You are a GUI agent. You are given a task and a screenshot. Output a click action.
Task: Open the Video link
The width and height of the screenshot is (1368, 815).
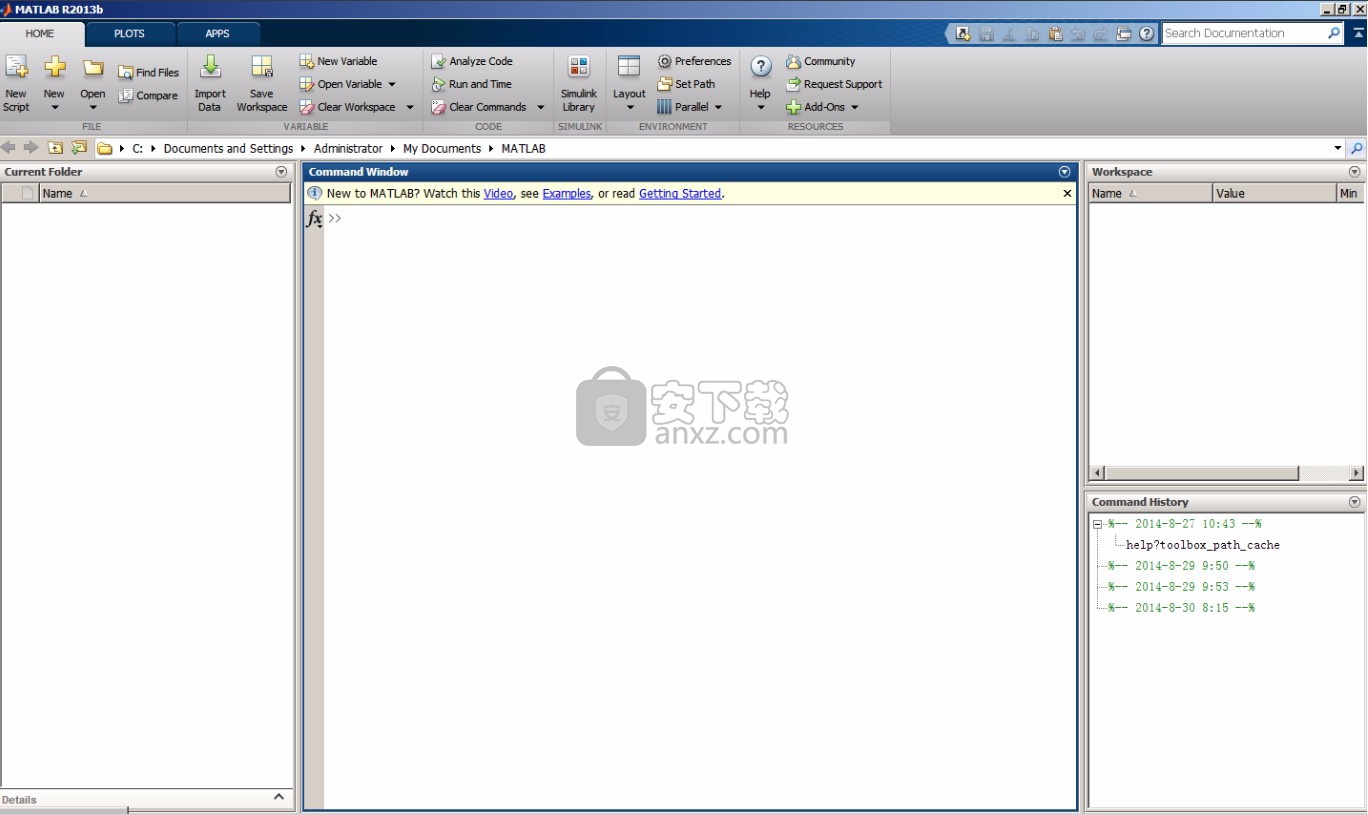pos(498,194)
